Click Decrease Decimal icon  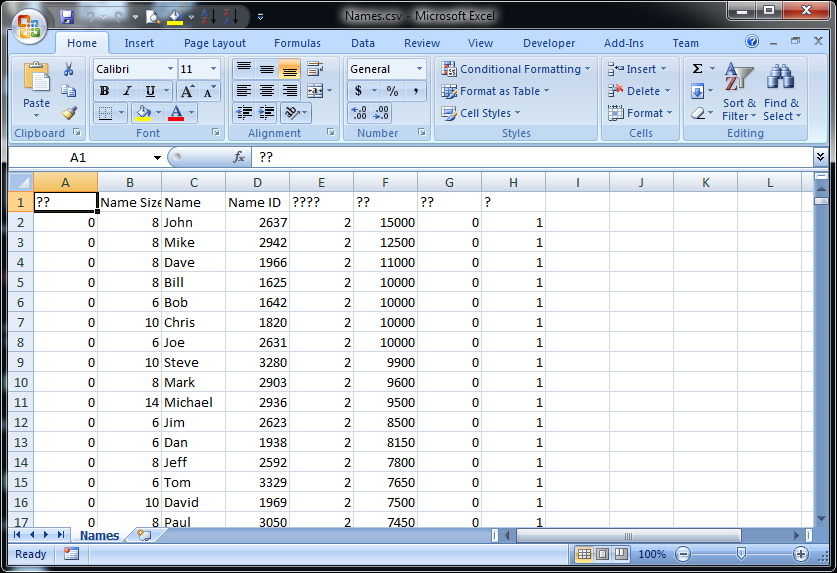(x=382, y=113)
